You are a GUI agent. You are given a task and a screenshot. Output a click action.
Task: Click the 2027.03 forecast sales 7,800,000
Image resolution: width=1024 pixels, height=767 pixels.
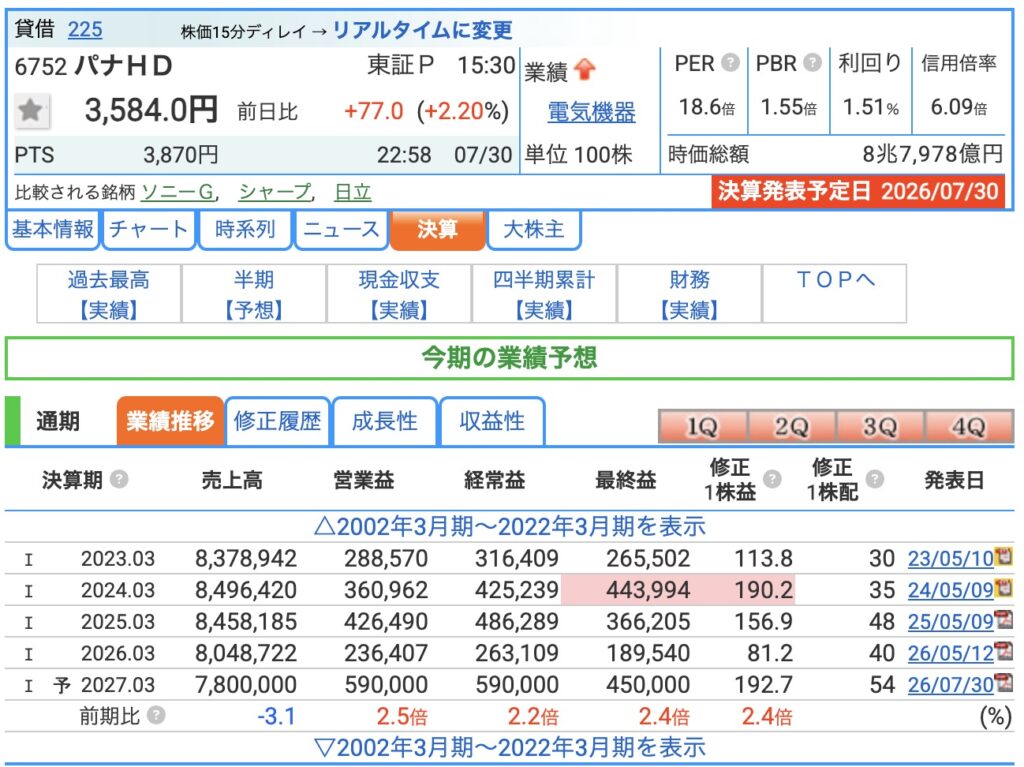pos(246,684)
